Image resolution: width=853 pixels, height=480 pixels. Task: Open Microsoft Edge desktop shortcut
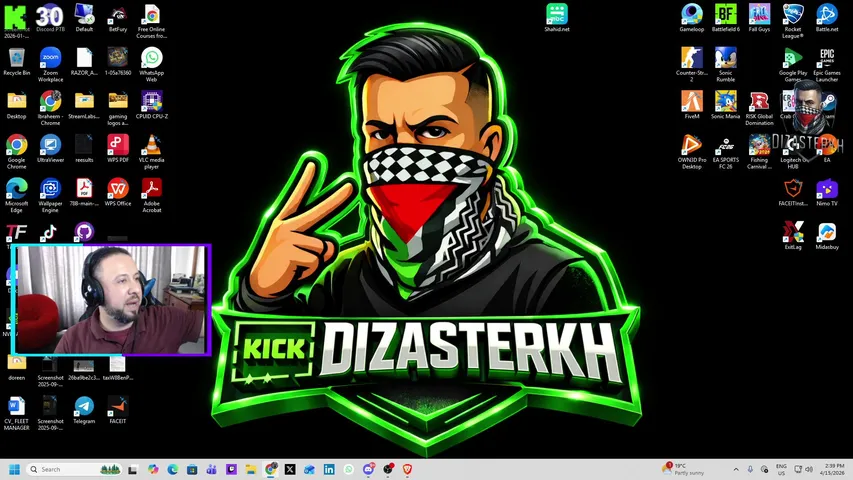pyautogui.click(x=16, y=195)
